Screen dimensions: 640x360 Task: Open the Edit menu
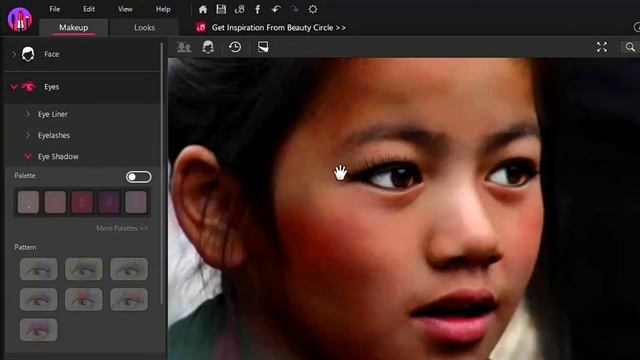click(89, 9)
